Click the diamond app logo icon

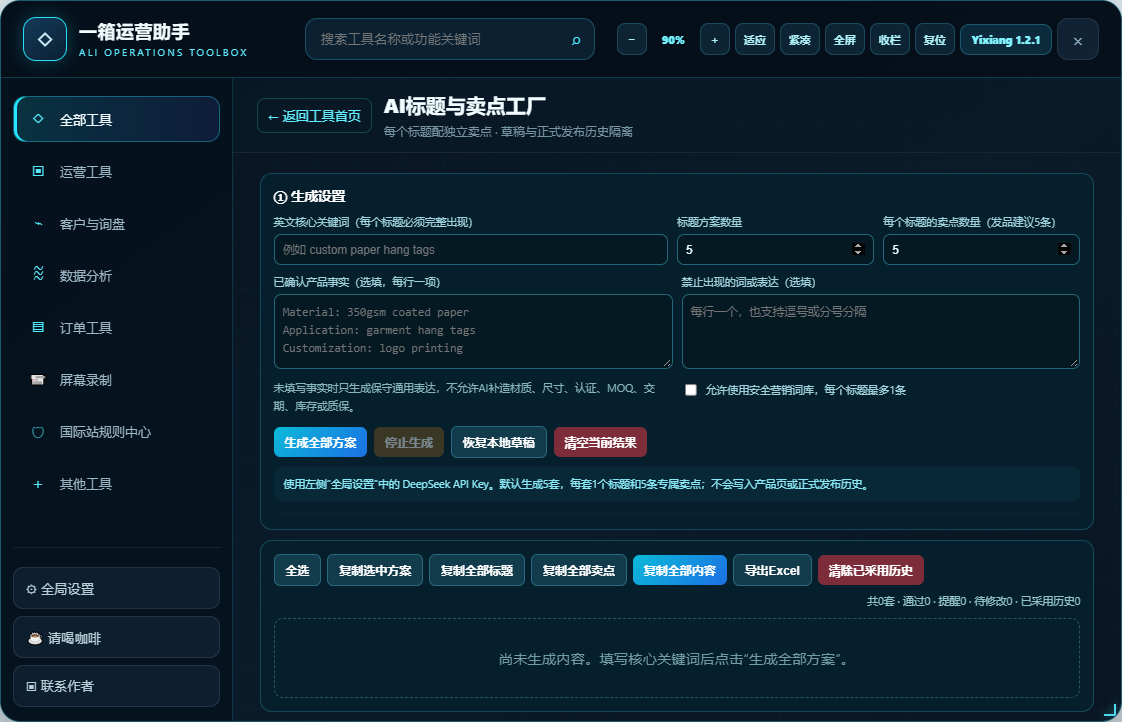coord(45,39)
